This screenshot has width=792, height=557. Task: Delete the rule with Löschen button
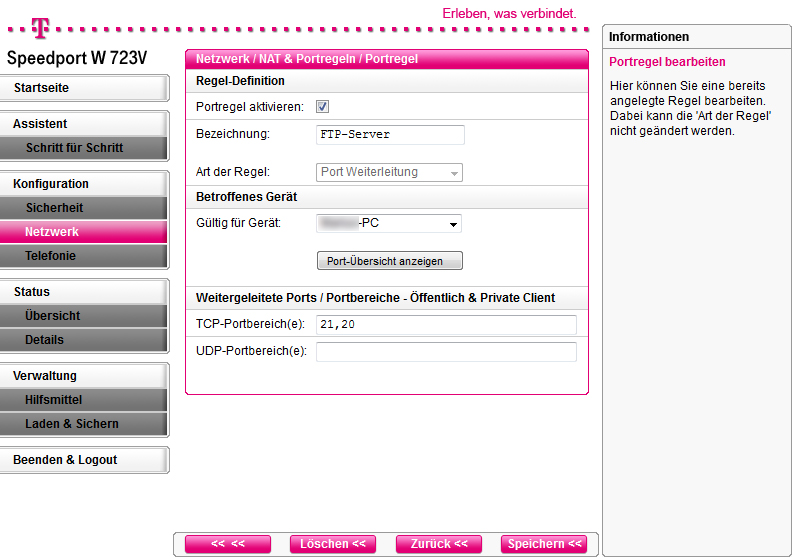[332, 544]
